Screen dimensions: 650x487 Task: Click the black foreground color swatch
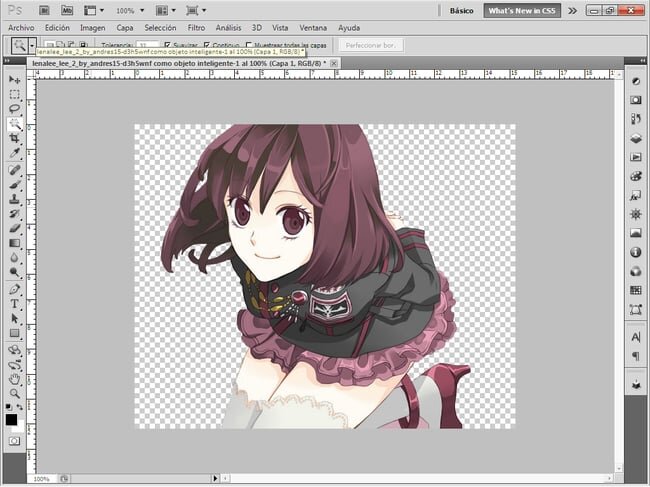[x=11, y=419]
